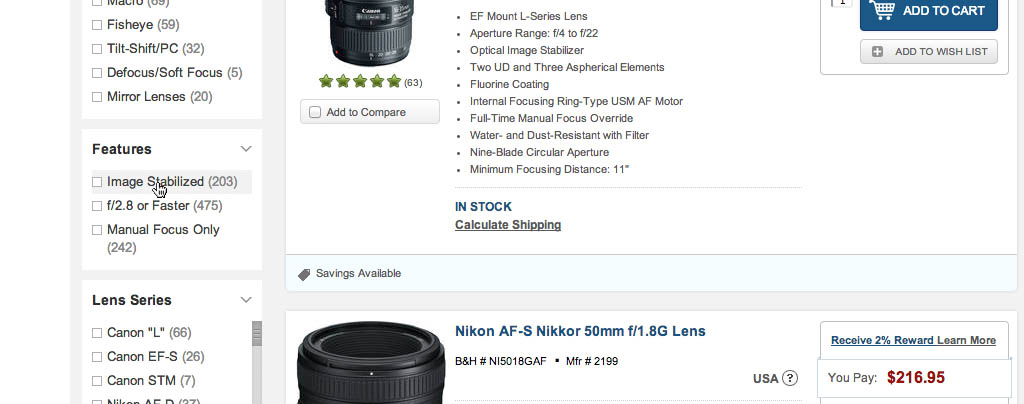Collapse the Features filter section
This screenshot has width=1024, height=404.
pos(246,149)
